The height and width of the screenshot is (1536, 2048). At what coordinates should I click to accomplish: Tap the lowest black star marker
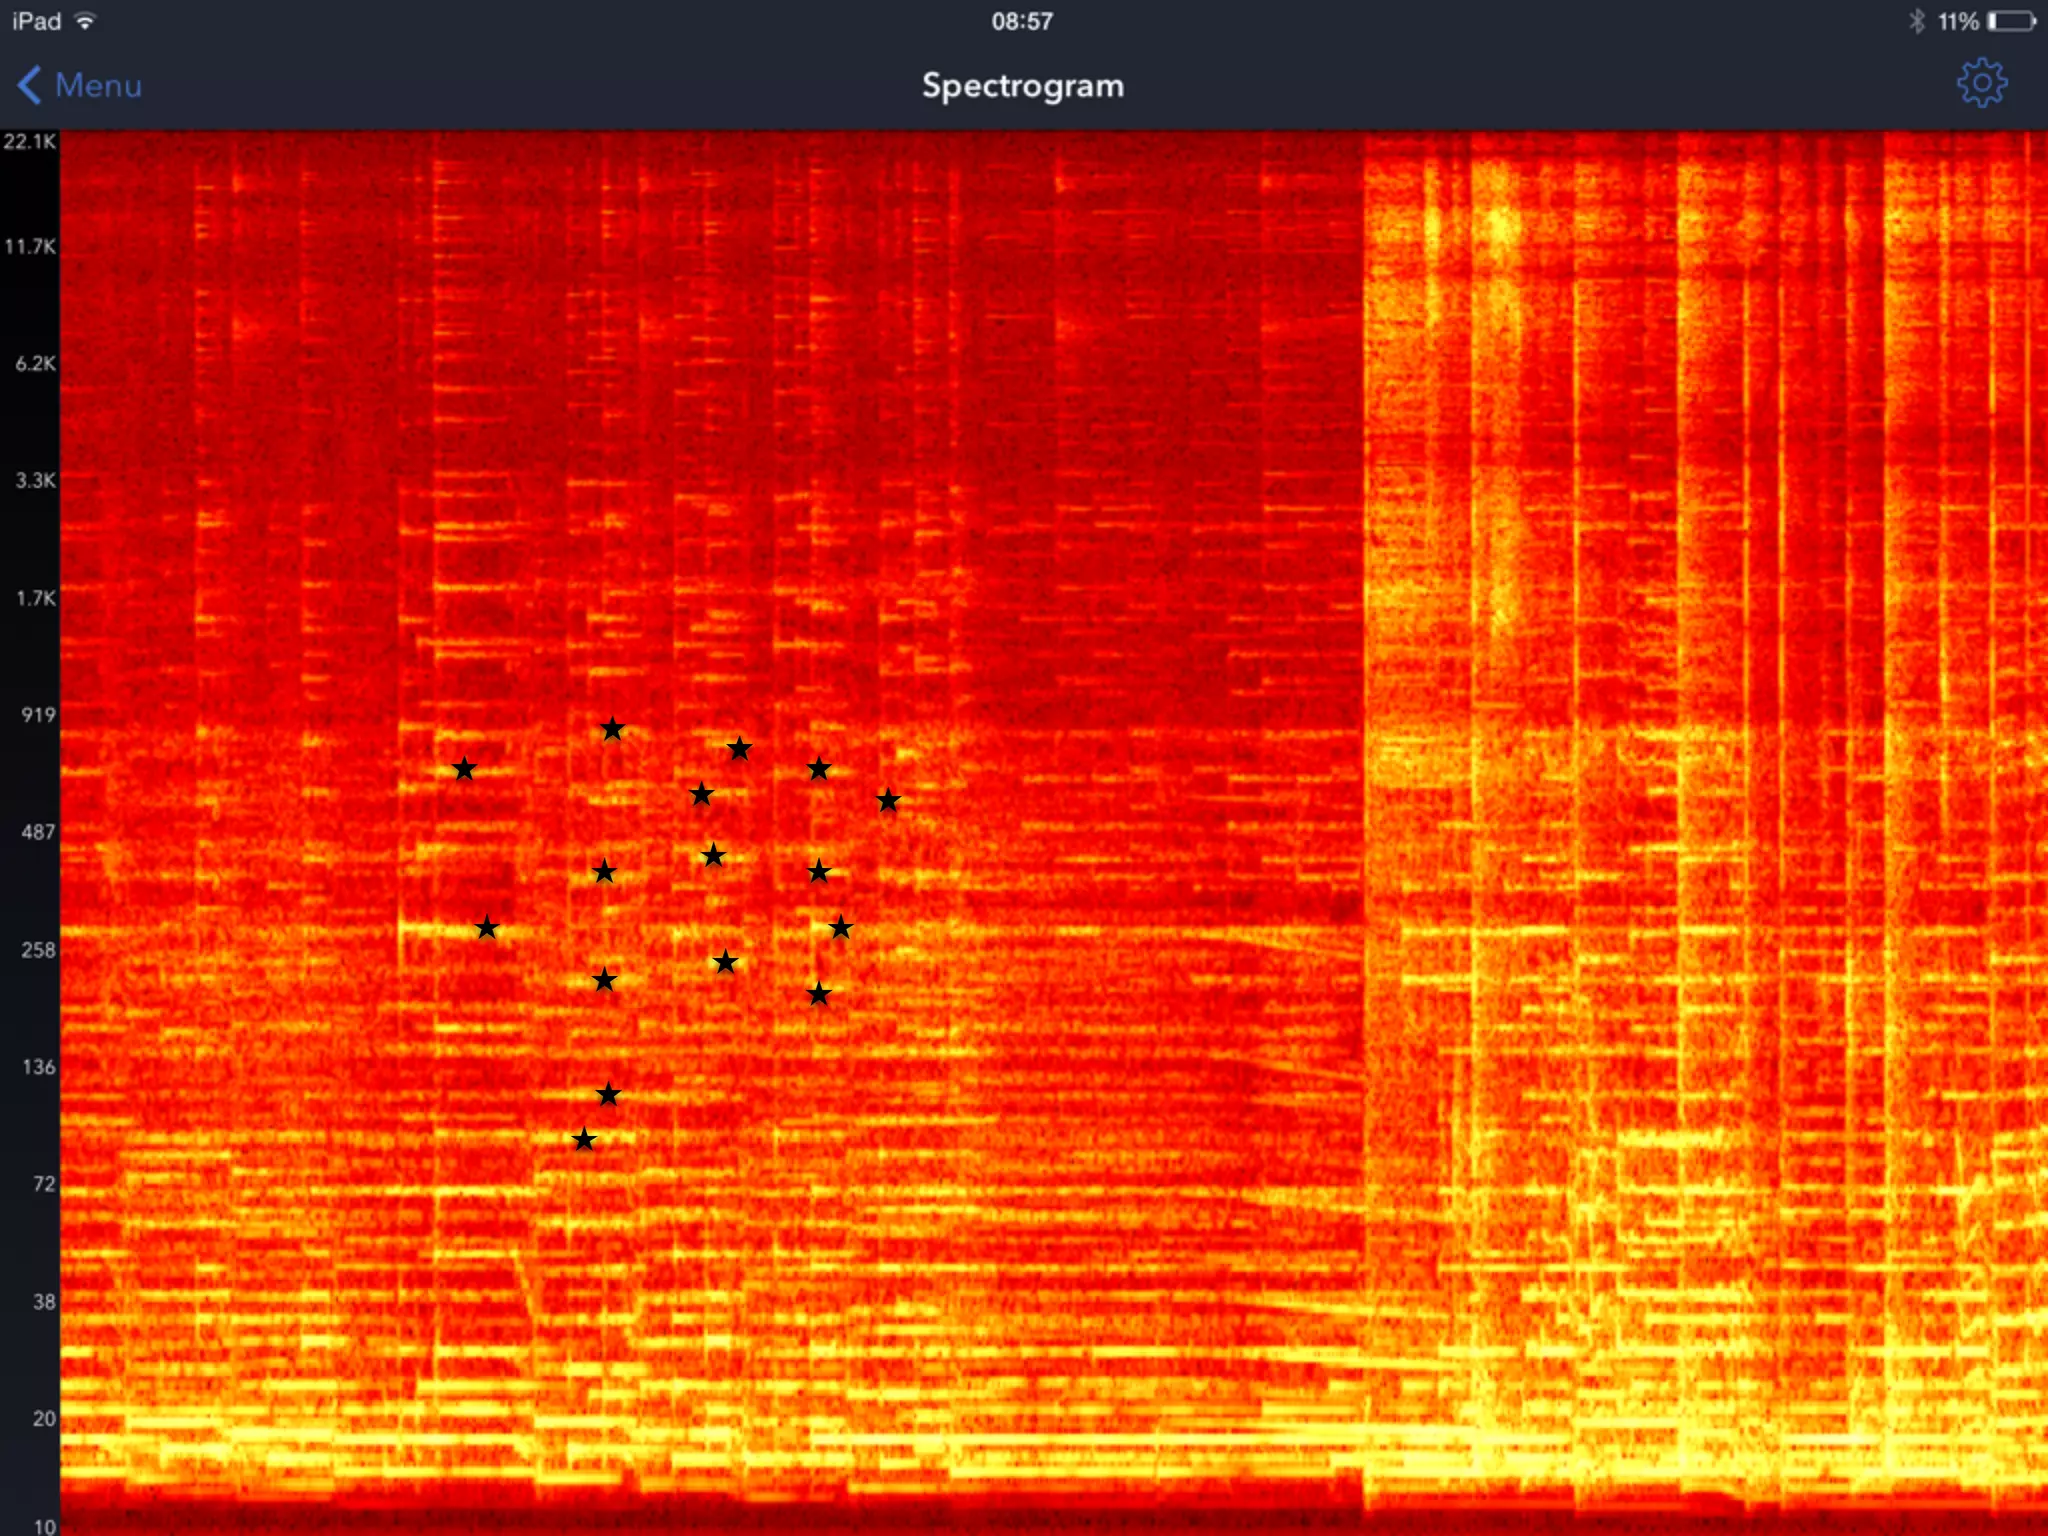584,1139
